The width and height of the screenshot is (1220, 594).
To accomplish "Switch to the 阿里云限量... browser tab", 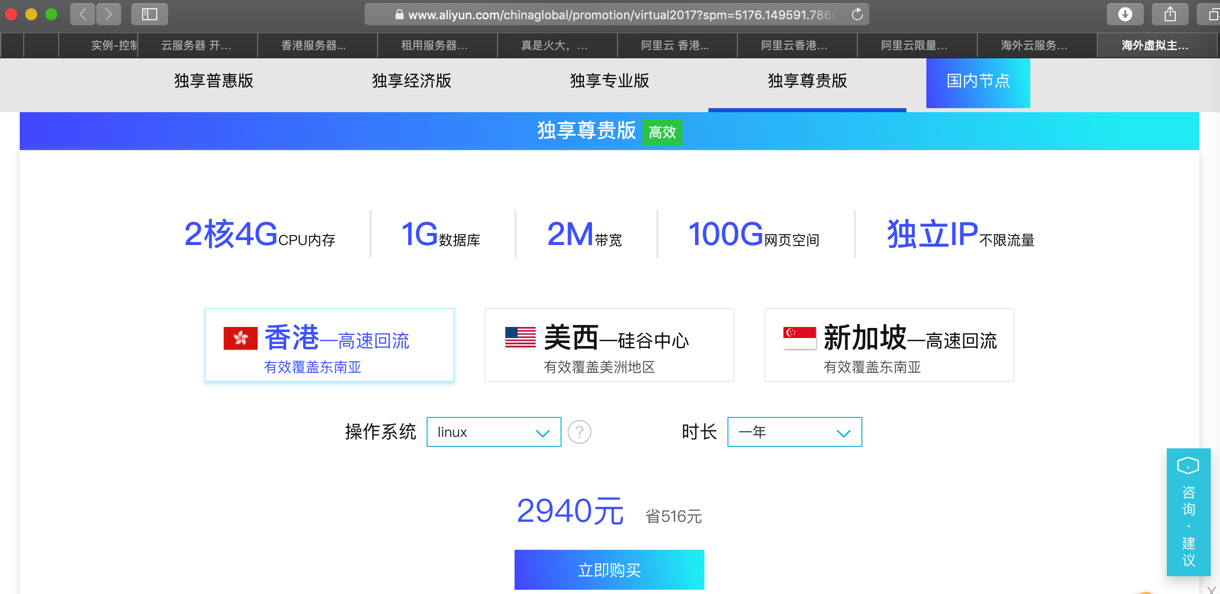I will tap(917, 45).
